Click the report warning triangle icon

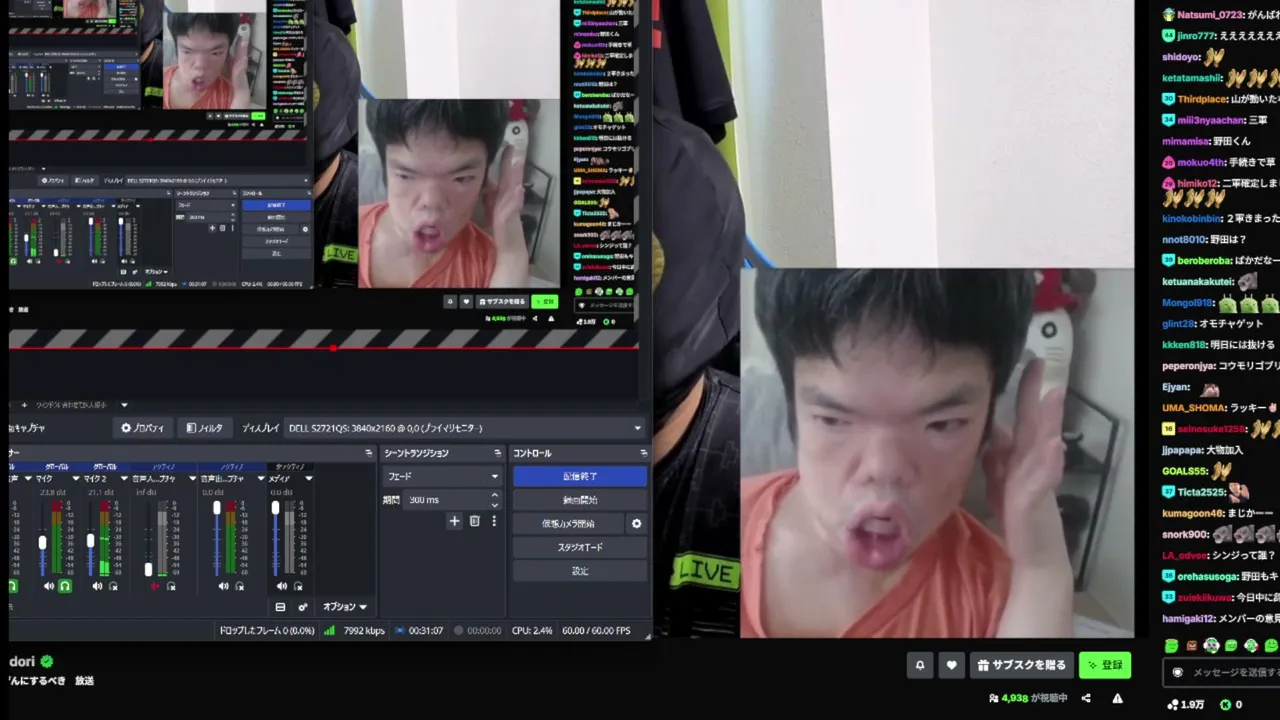1118,698
